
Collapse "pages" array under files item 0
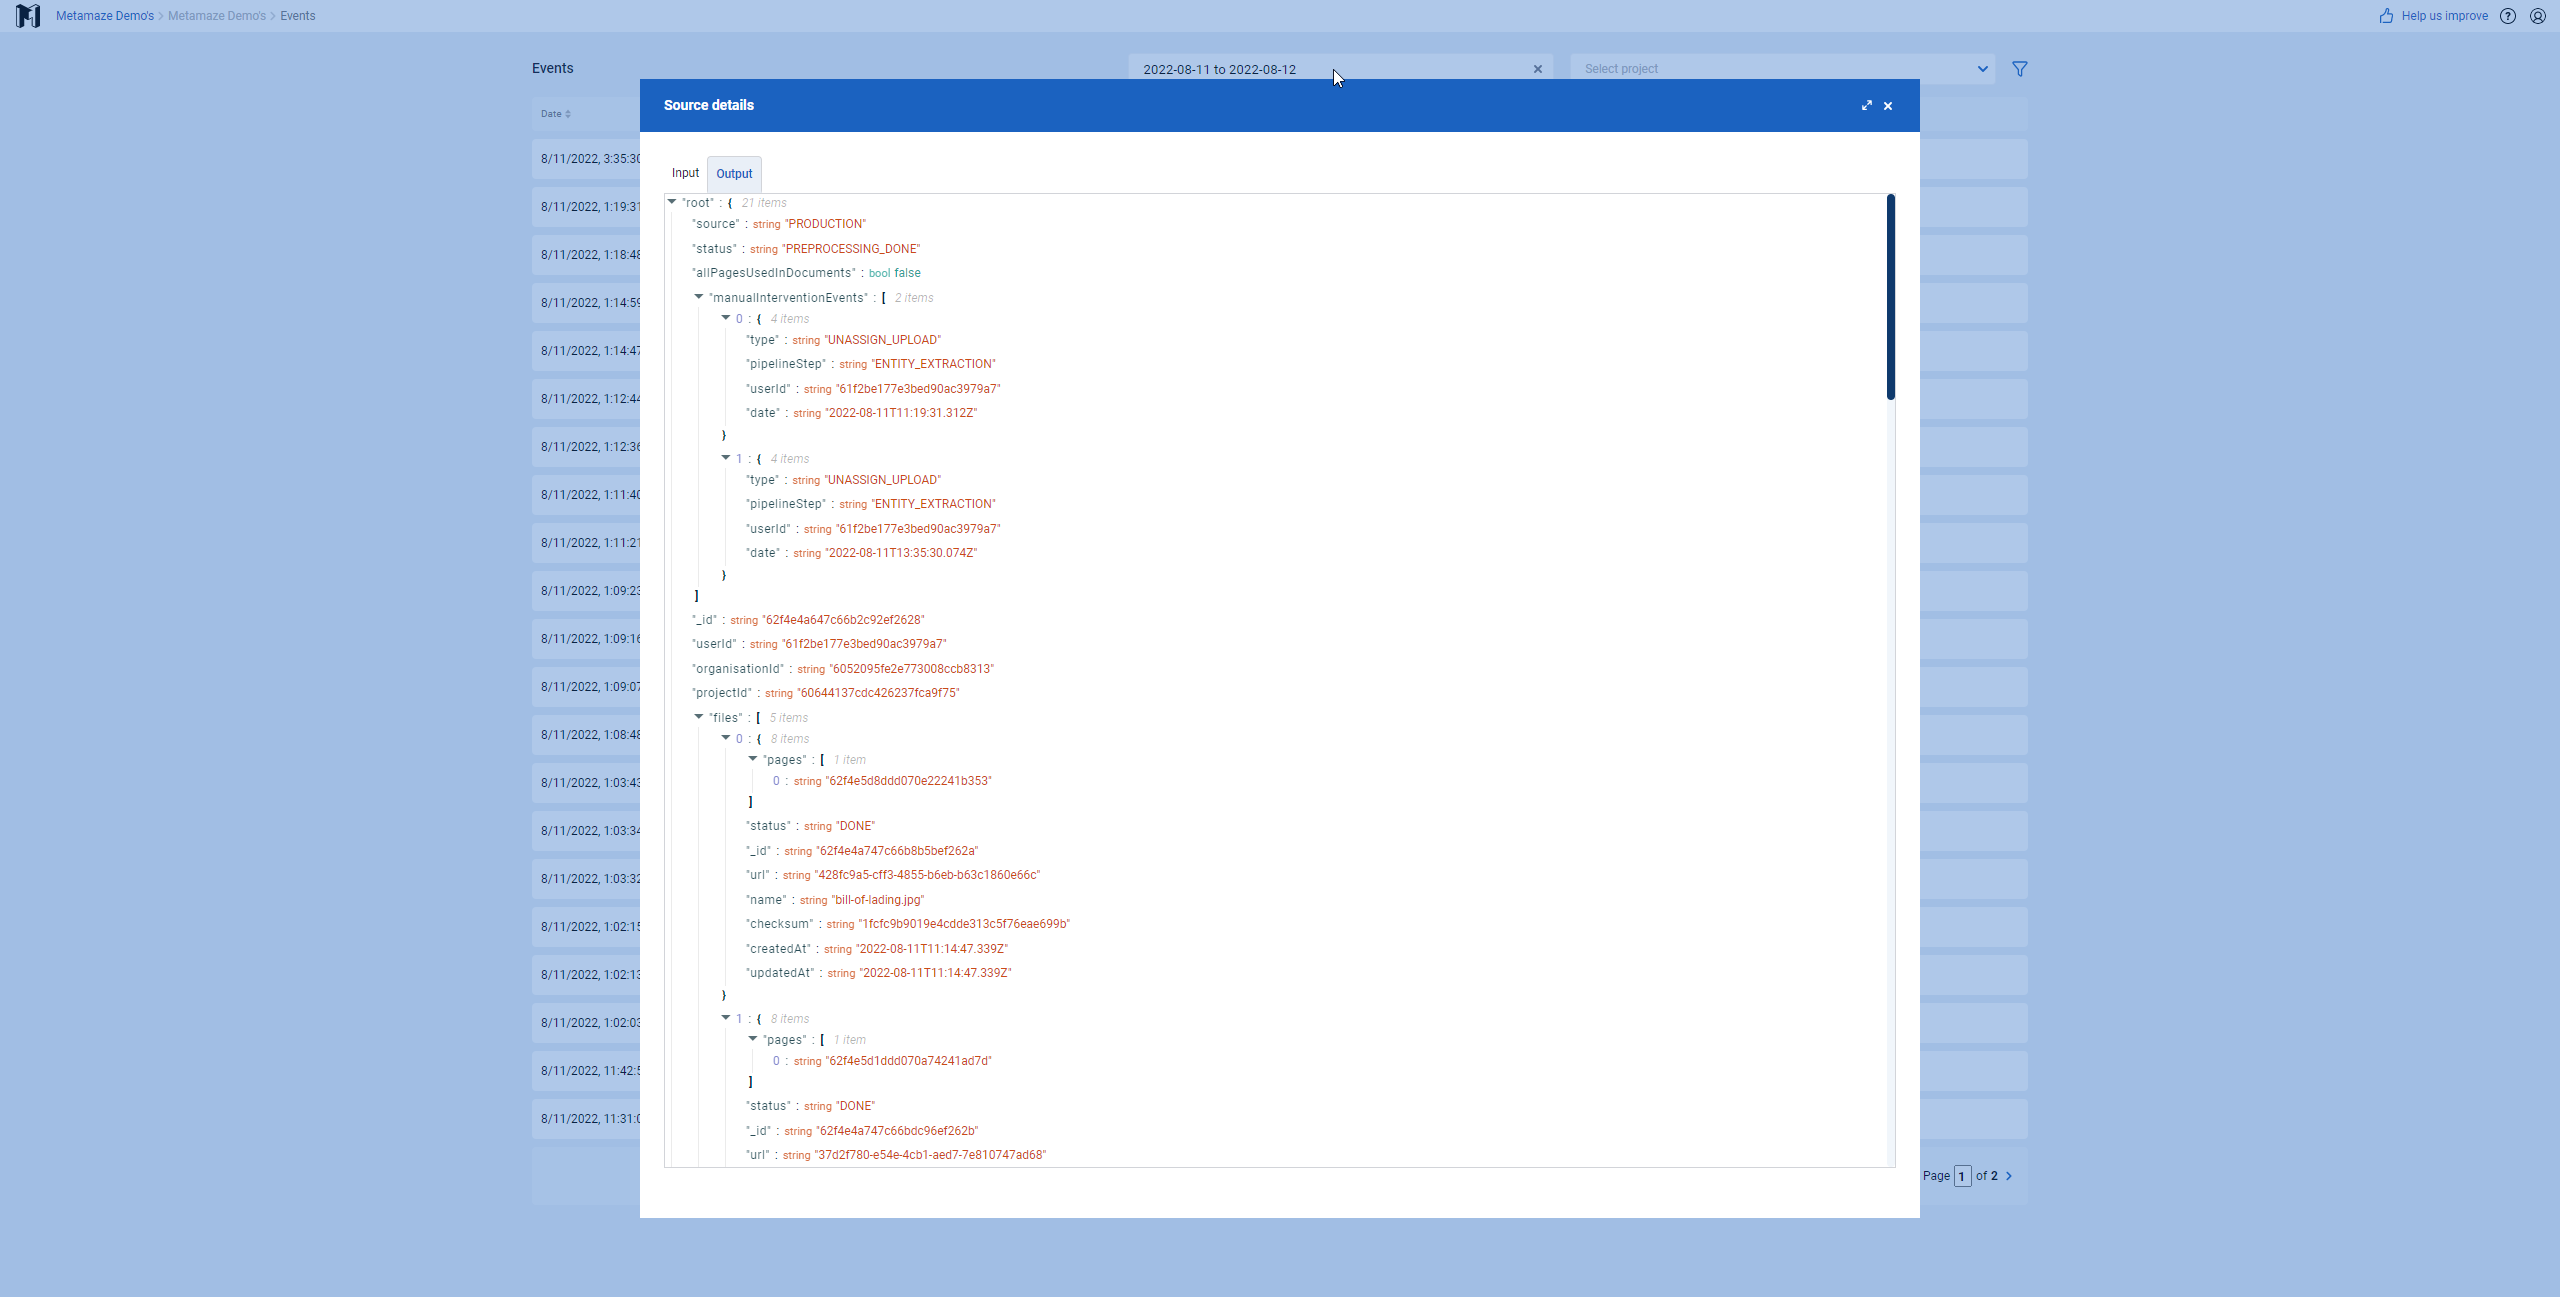(x=753, y=759)
